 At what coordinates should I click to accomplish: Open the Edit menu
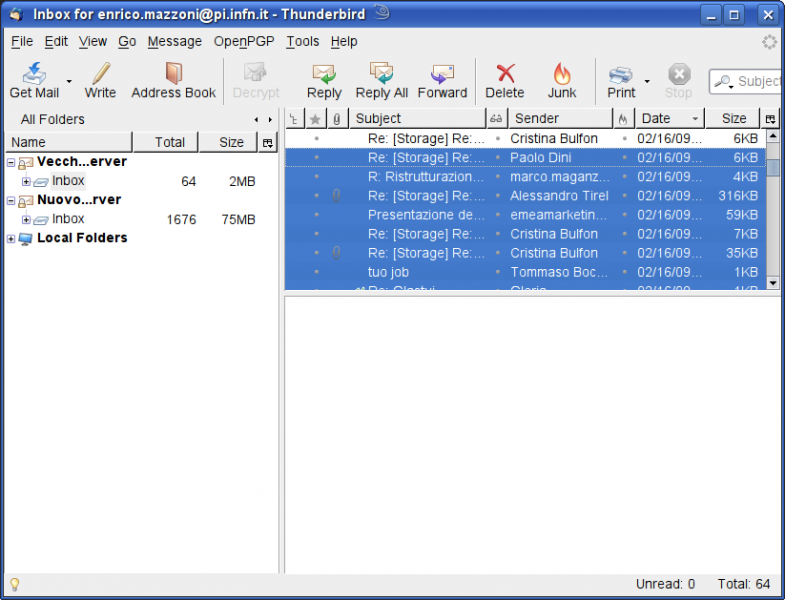[x=56, y=41]
